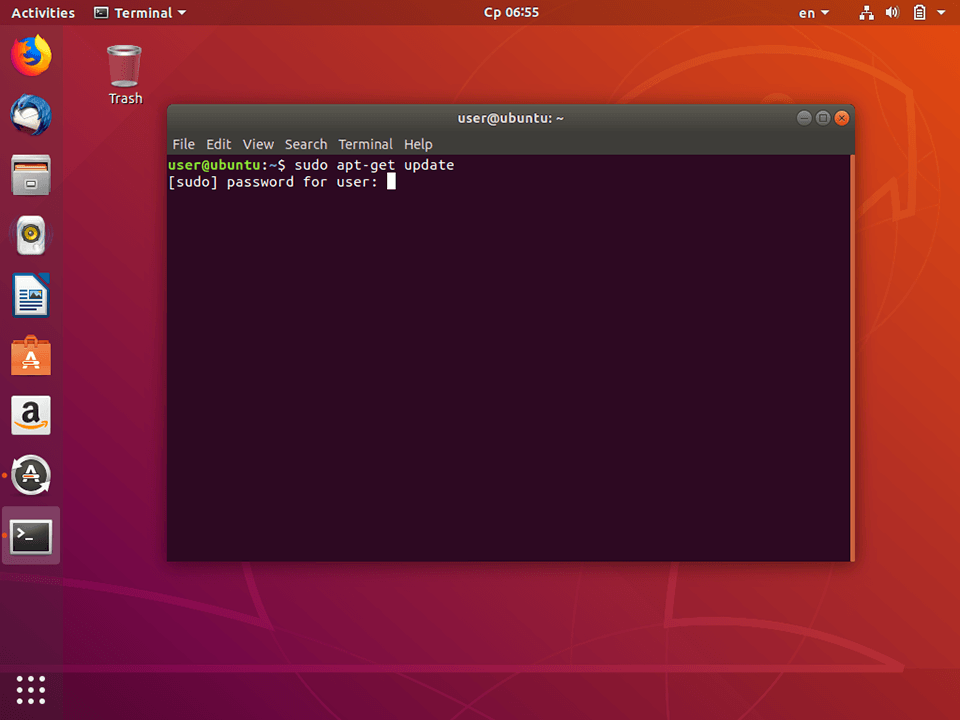Open the en keyboard layout menu

[x=813, y=13]
